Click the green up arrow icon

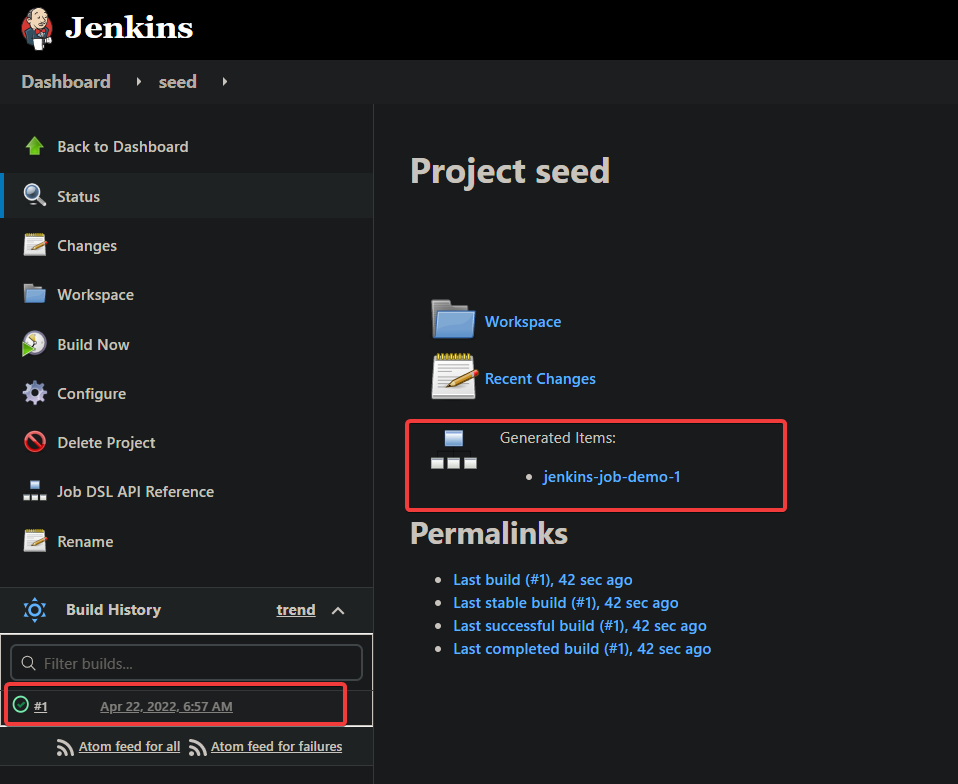click(x=35, y=146)
